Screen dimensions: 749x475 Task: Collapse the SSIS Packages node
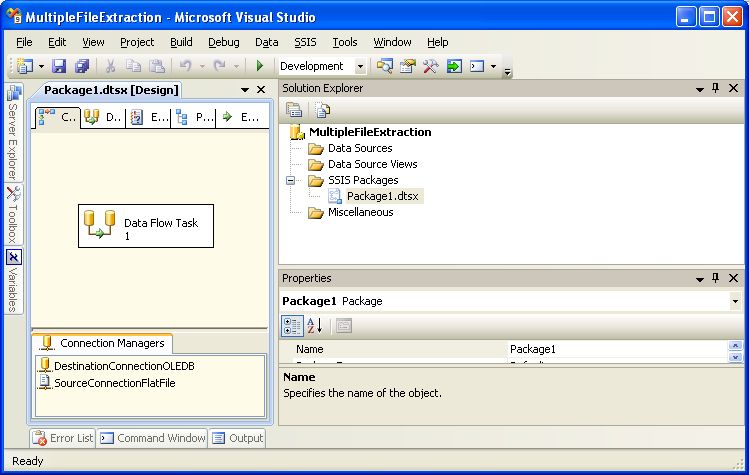[290, 181]
